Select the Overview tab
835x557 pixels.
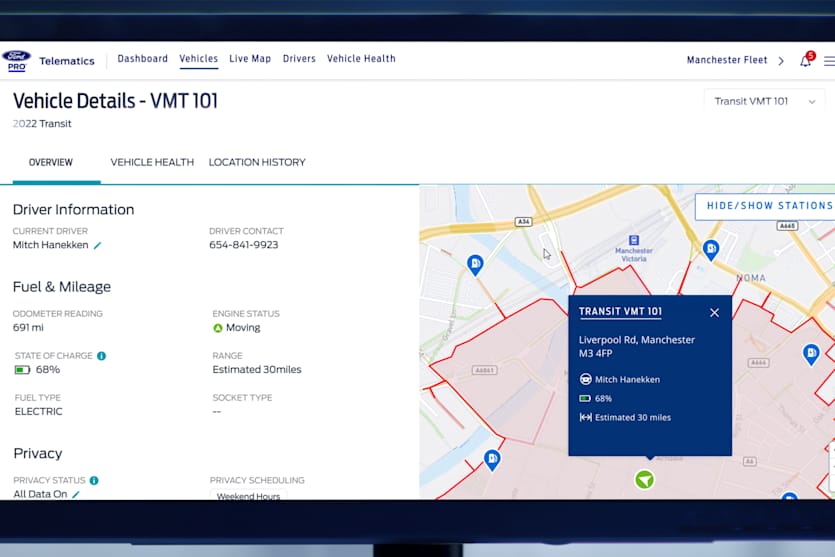51,162
